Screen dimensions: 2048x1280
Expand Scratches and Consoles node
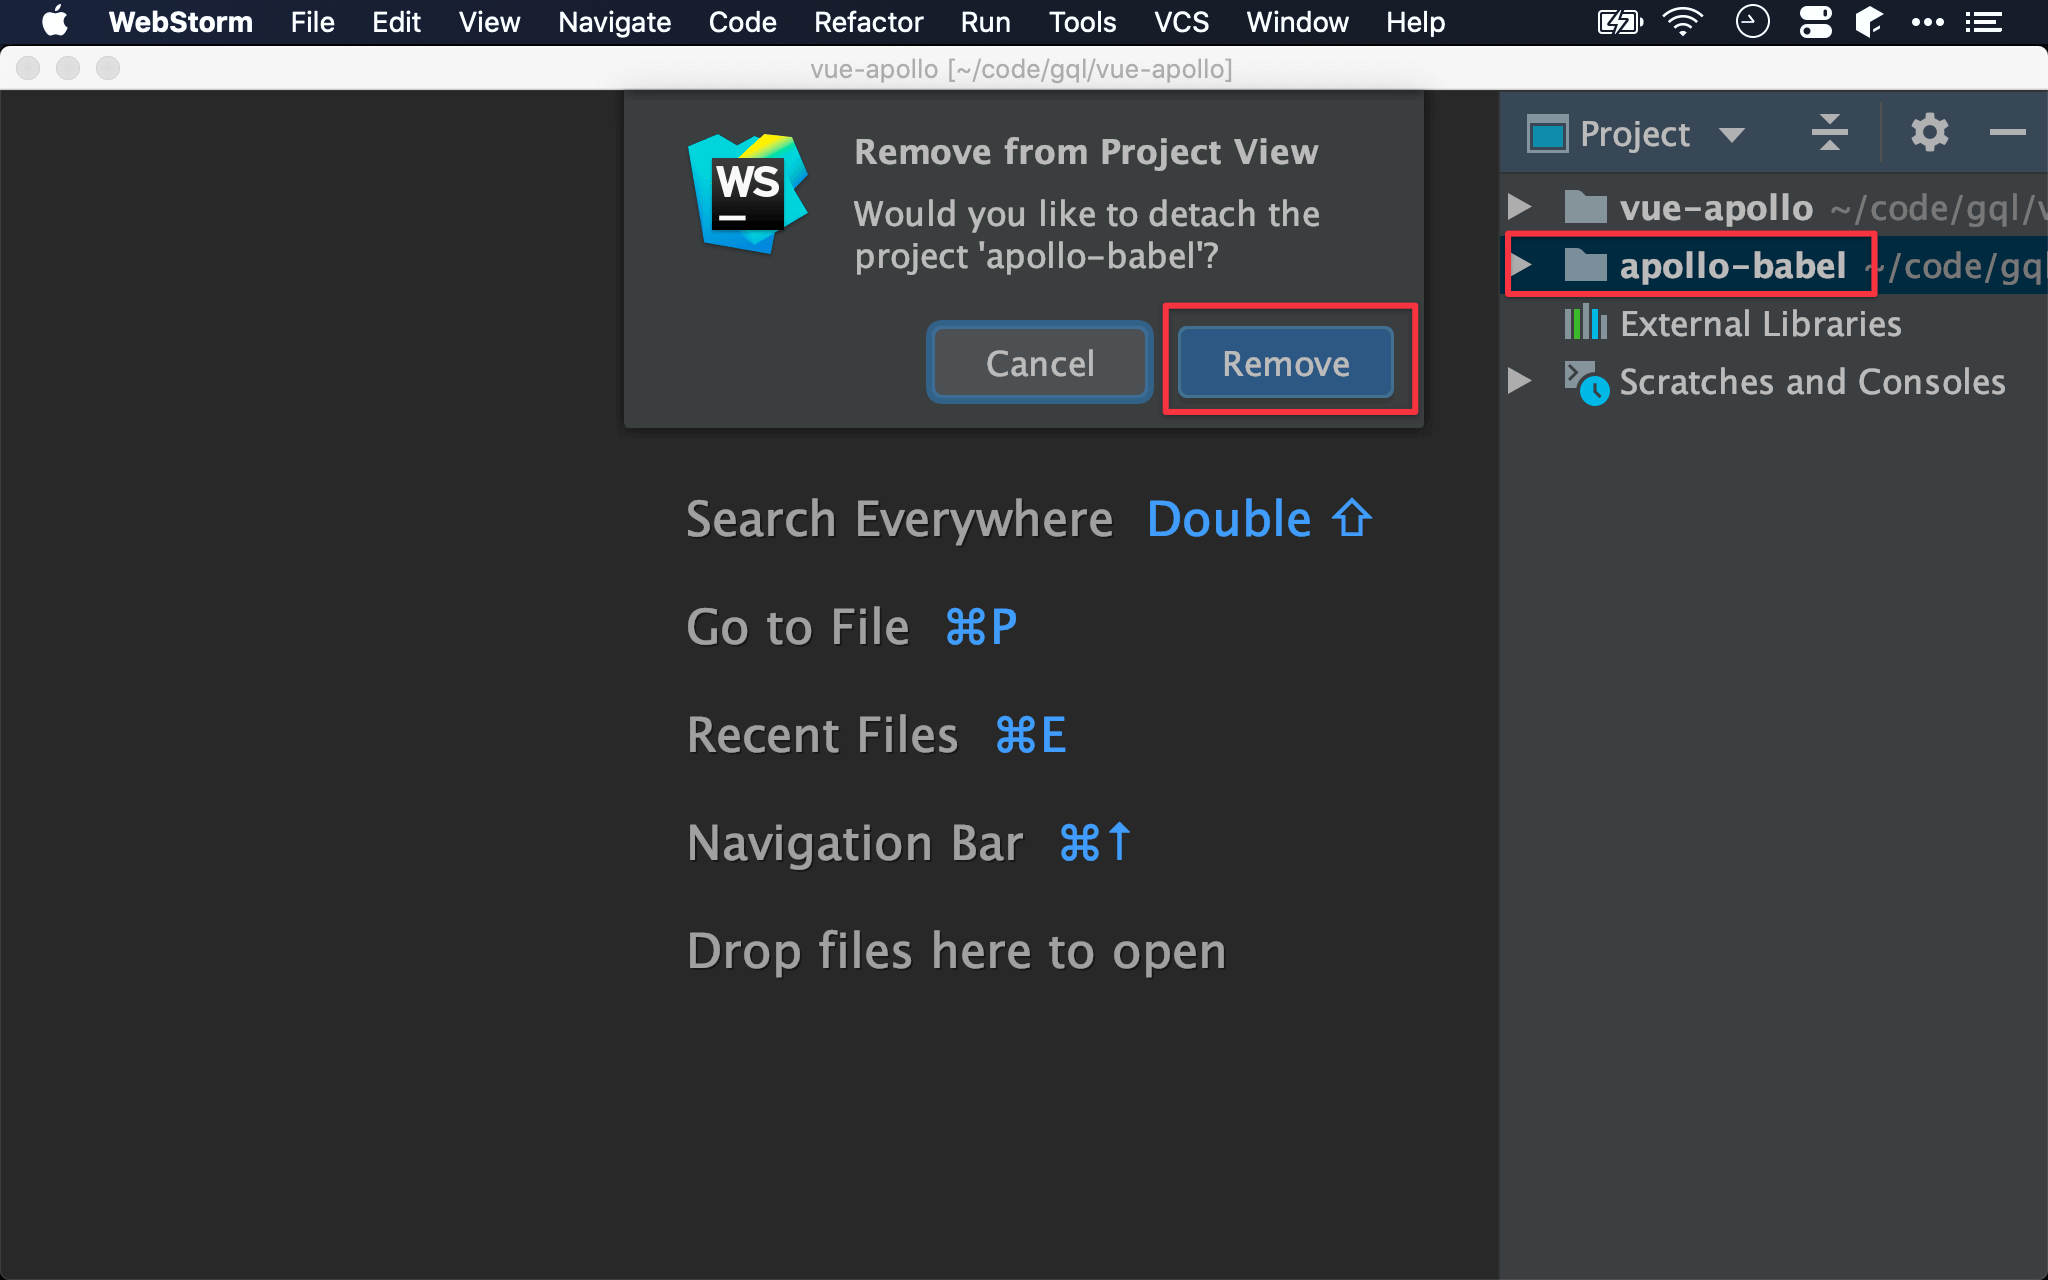click(1520, 381)
